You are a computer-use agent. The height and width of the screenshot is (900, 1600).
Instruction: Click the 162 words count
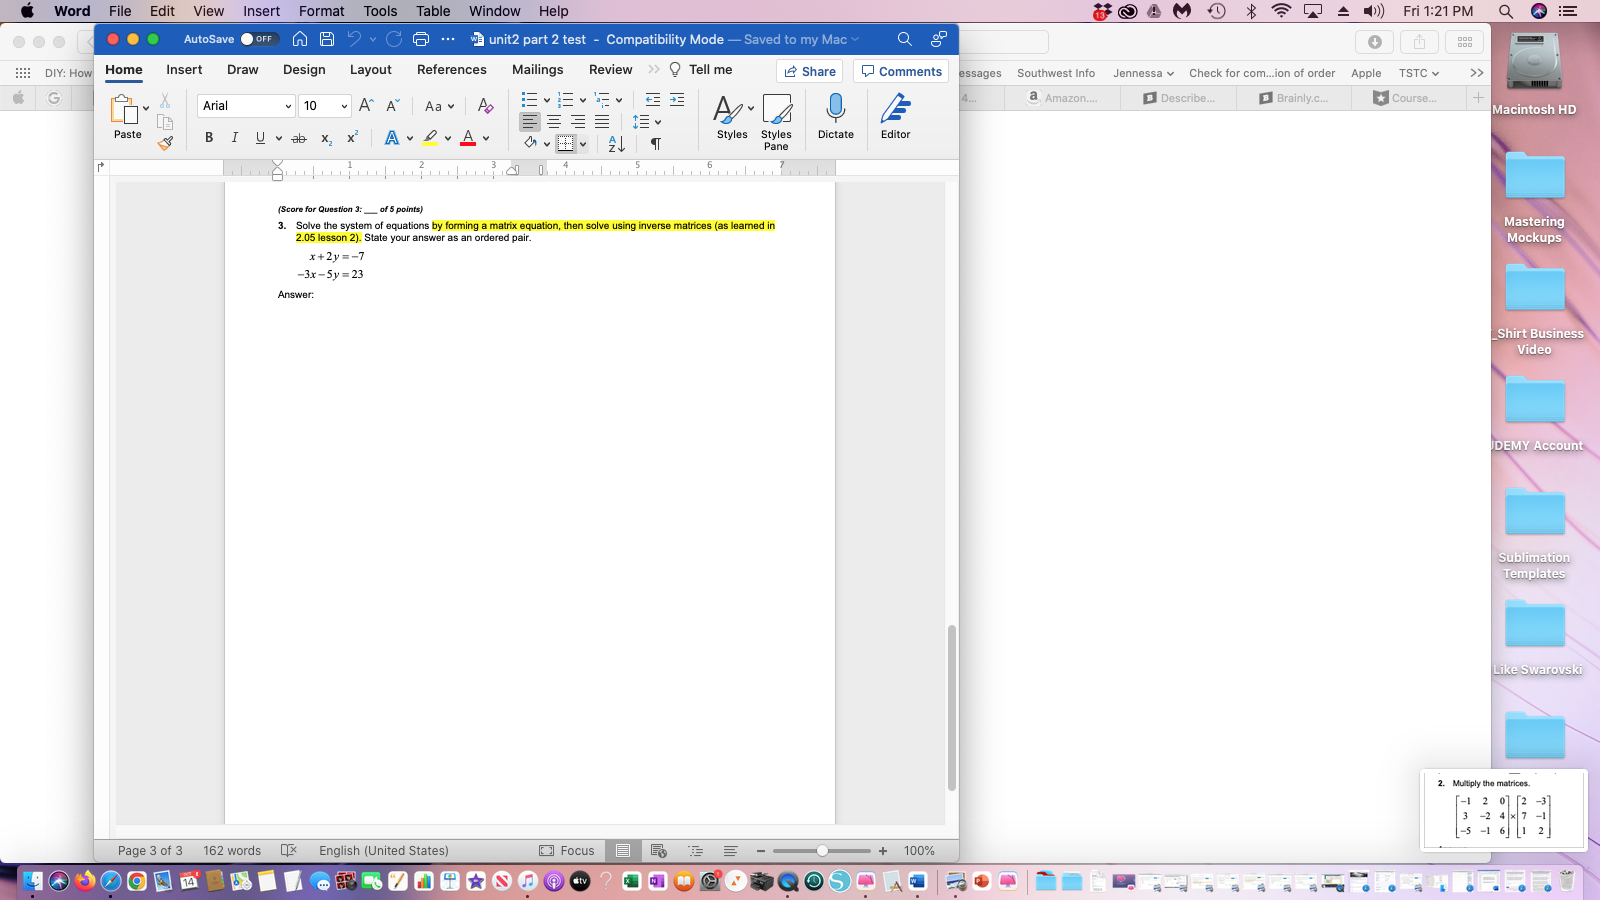pyautogui.click(x=232, y=851)
